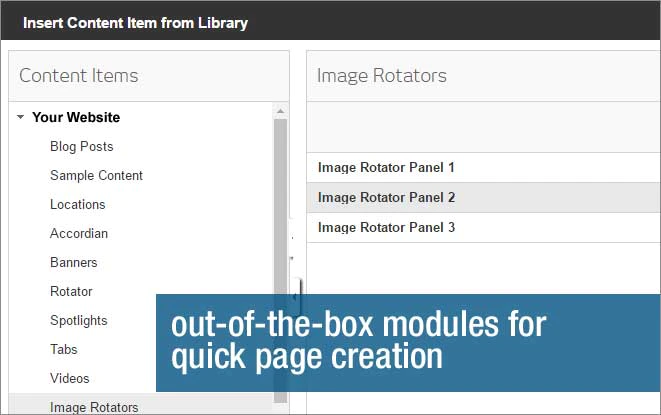Click the Content Items vertical scrollbar track
The image size is (661, 415).
pyautogui.click(x=280, y=260)
